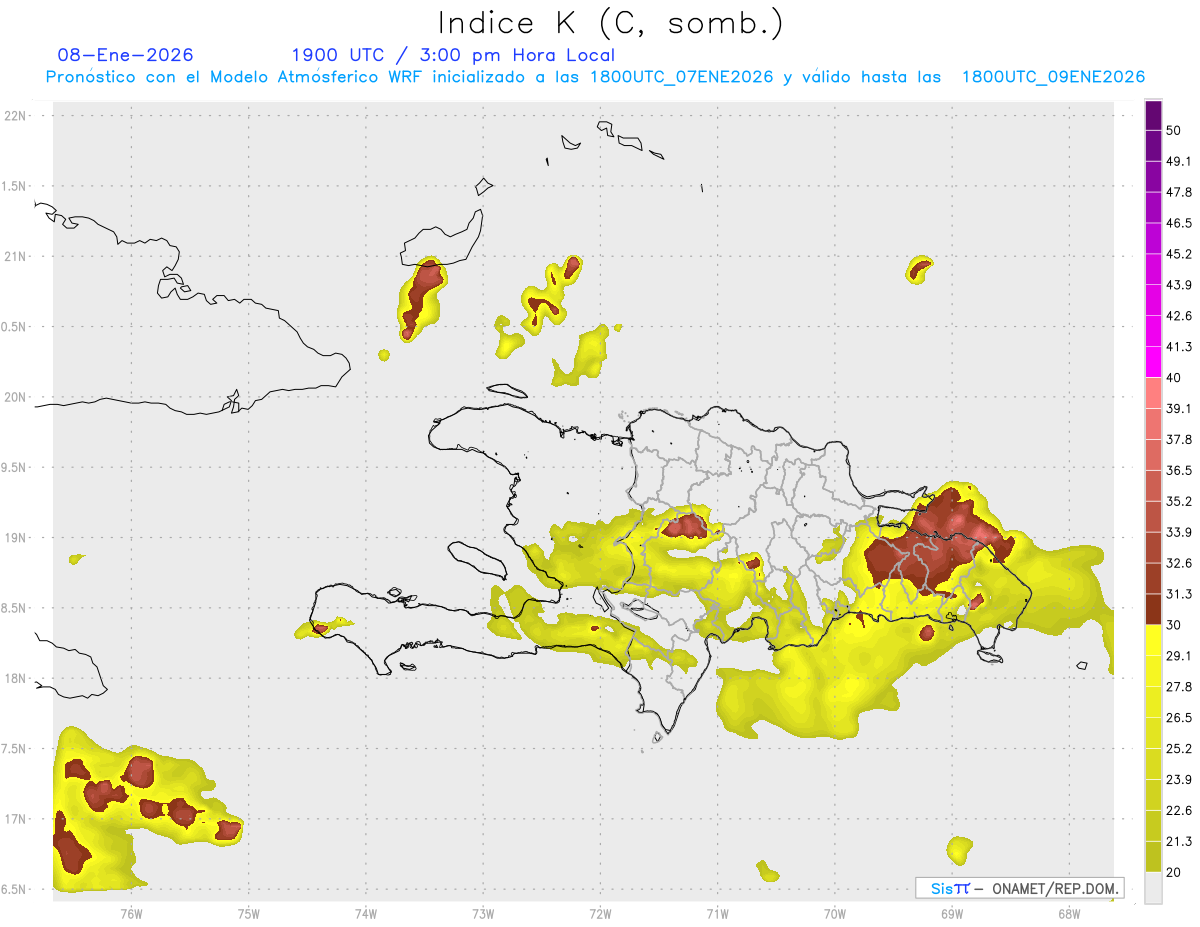
Task: Click the longitude label "68W"
Action: click(x=1069, y=913)
